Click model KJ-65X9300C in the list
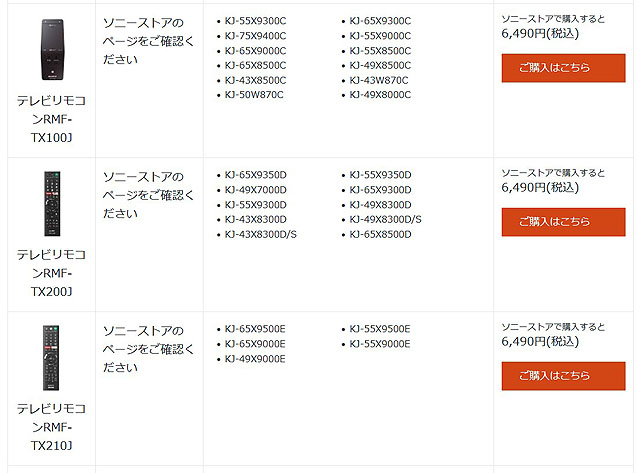 click(380, 21)
